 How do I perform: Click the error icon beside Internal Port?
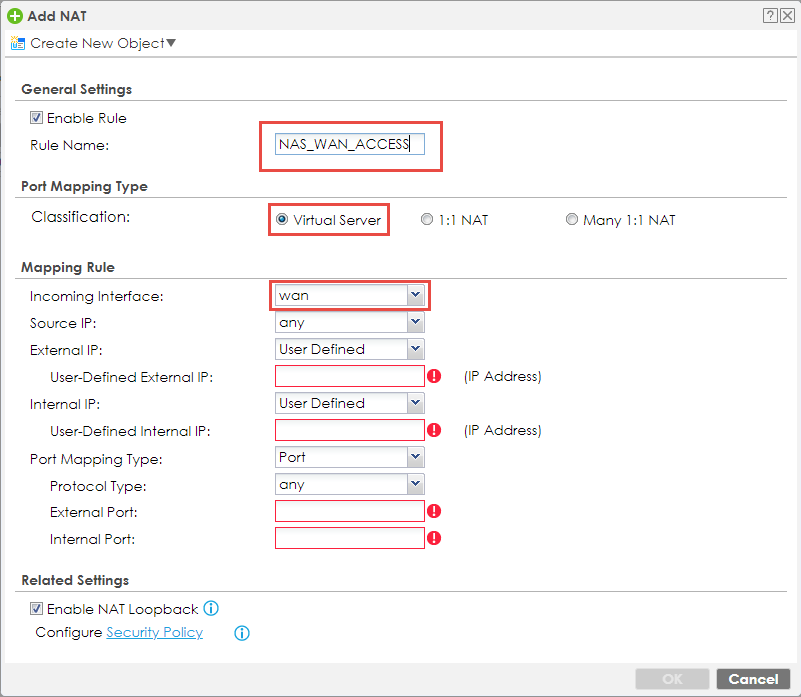point(434,538)
